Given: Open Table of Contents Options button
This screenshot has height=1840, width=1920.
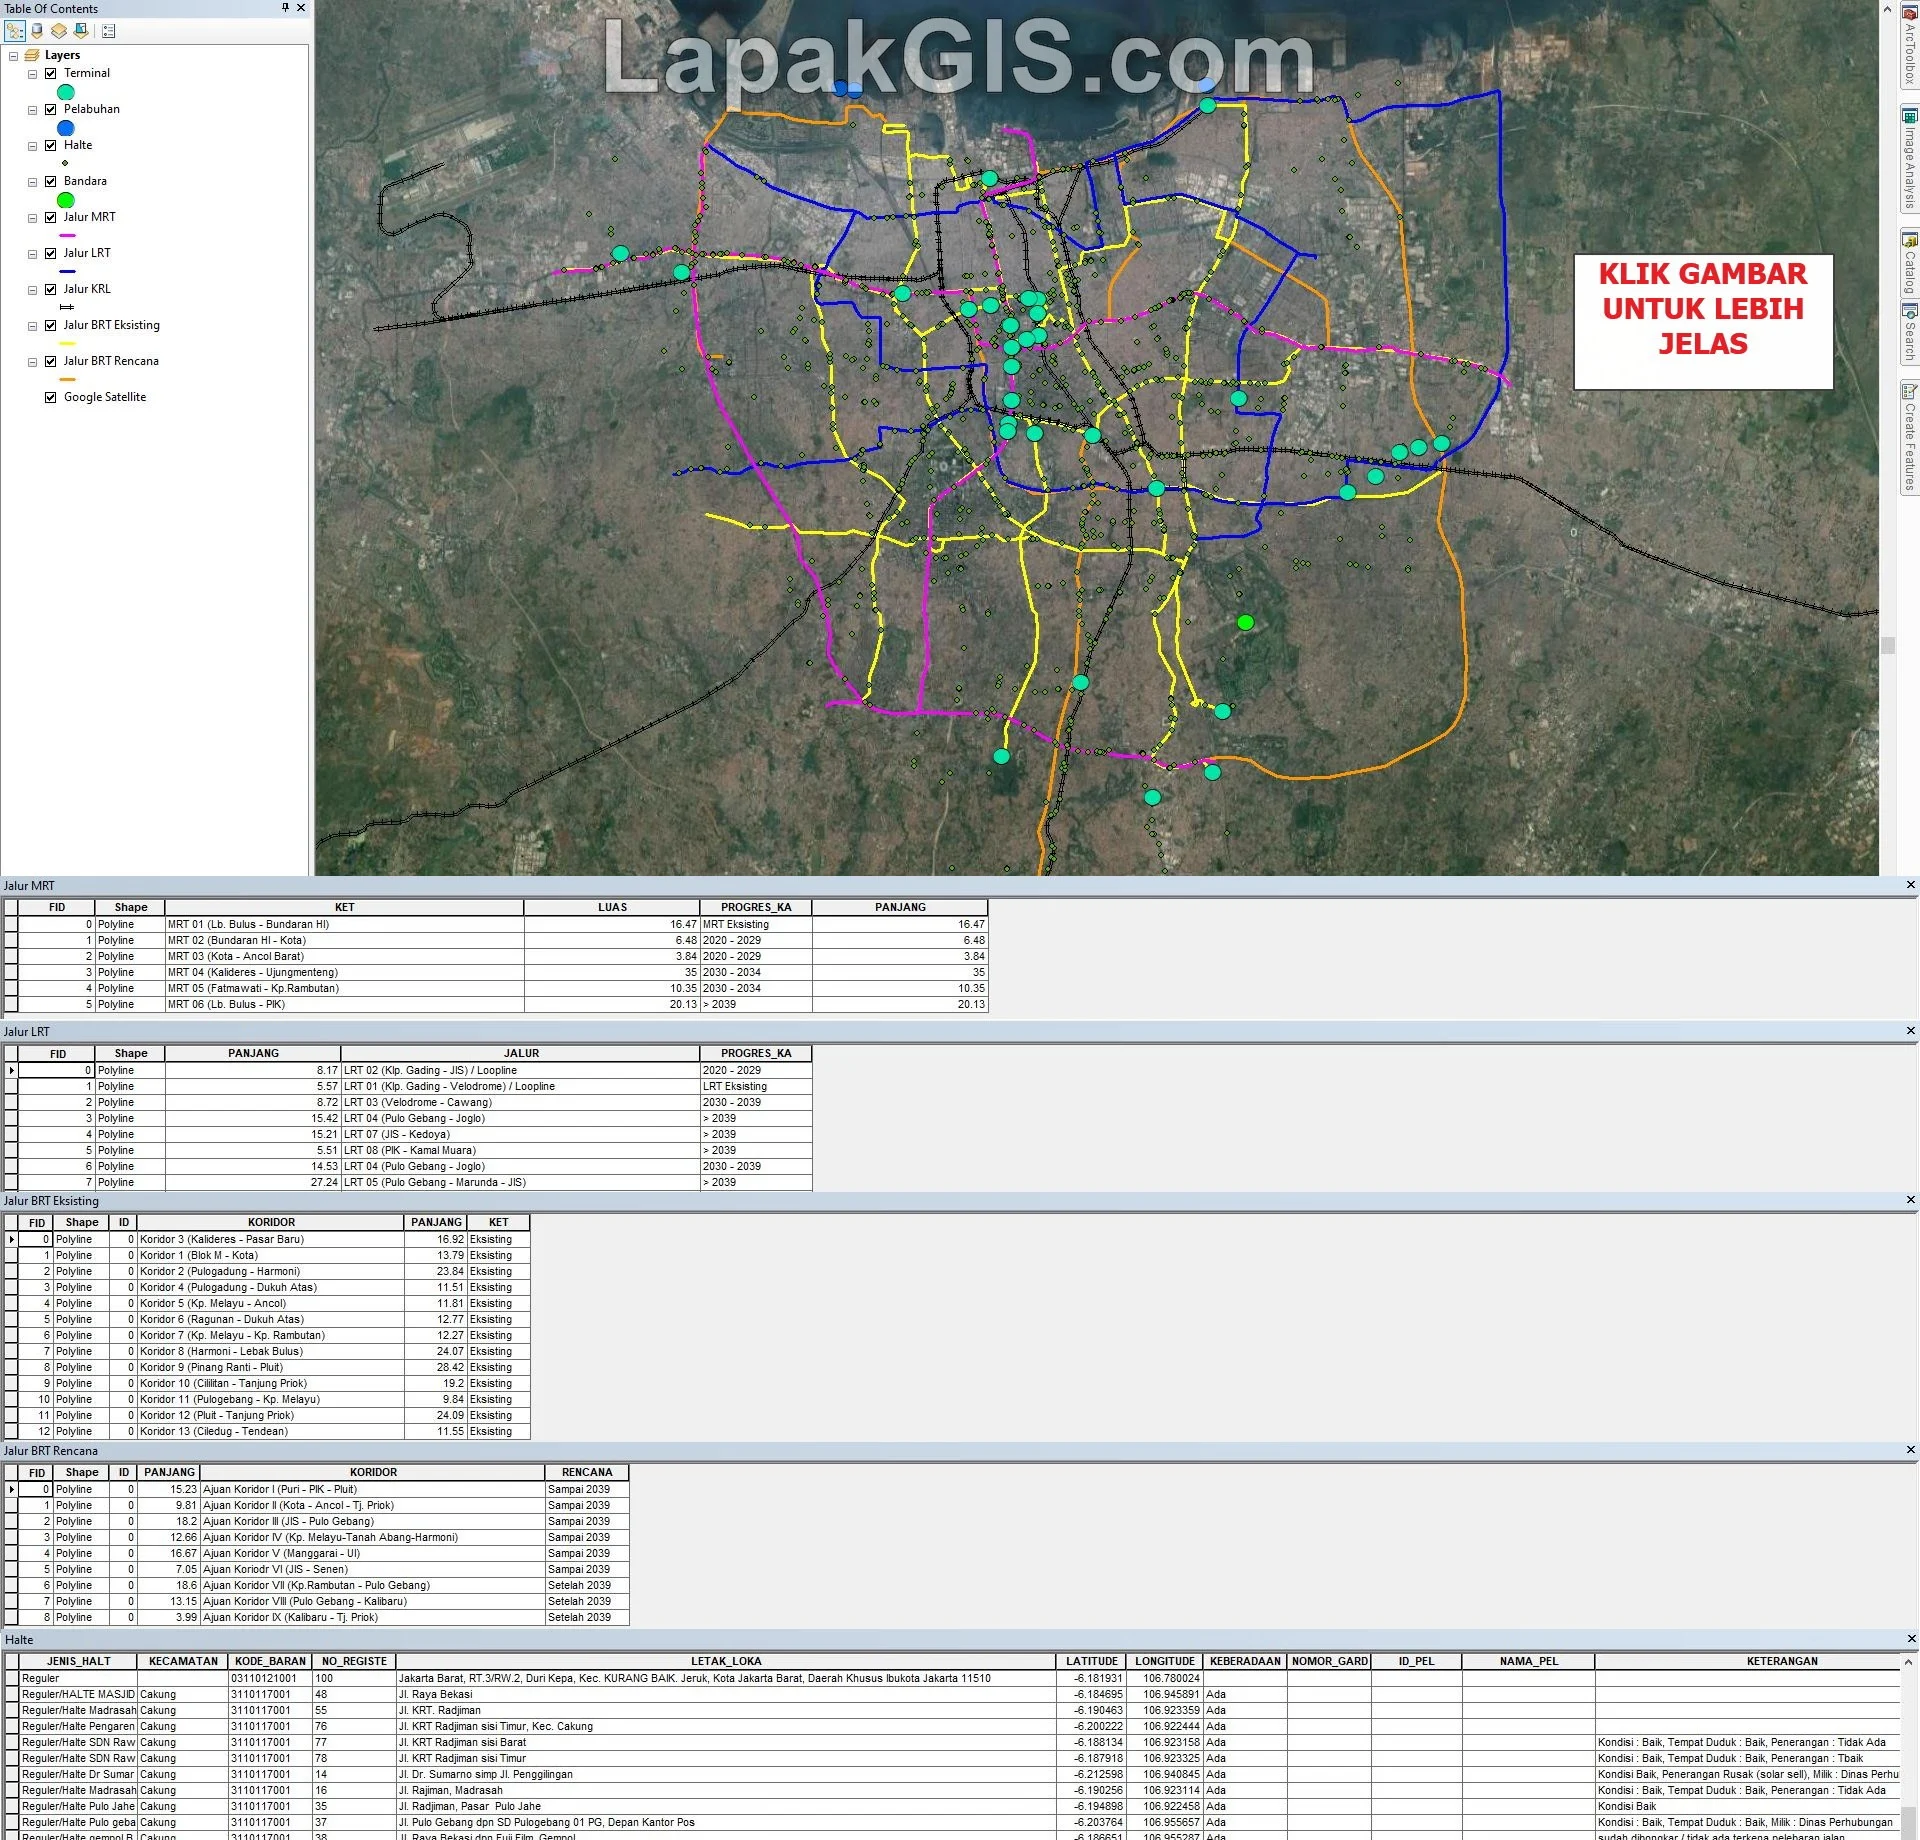Looking at the screenshot, I should tap(108, 31).
